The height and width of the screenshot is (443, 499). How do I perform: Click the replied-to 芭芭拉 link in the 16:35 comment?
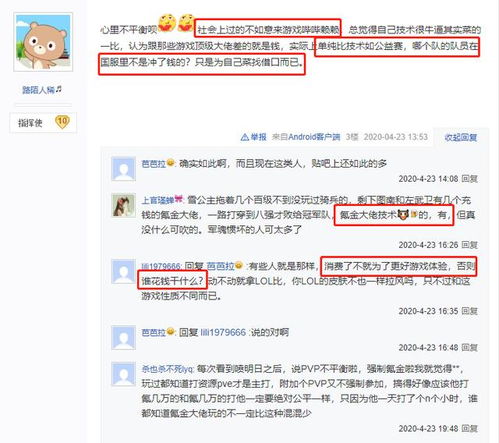tap(220, 266)
